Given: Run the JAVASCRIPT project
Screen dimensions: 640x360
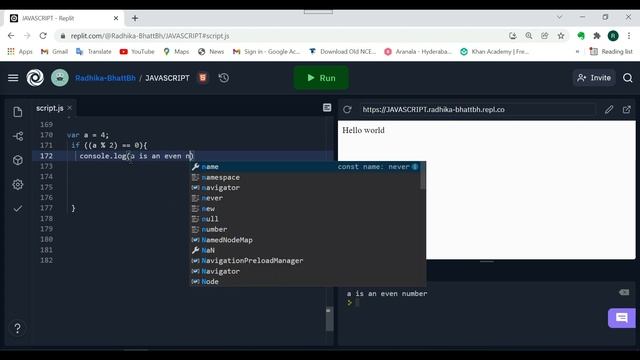Looking at the screenshot, I should click(321, 78).
